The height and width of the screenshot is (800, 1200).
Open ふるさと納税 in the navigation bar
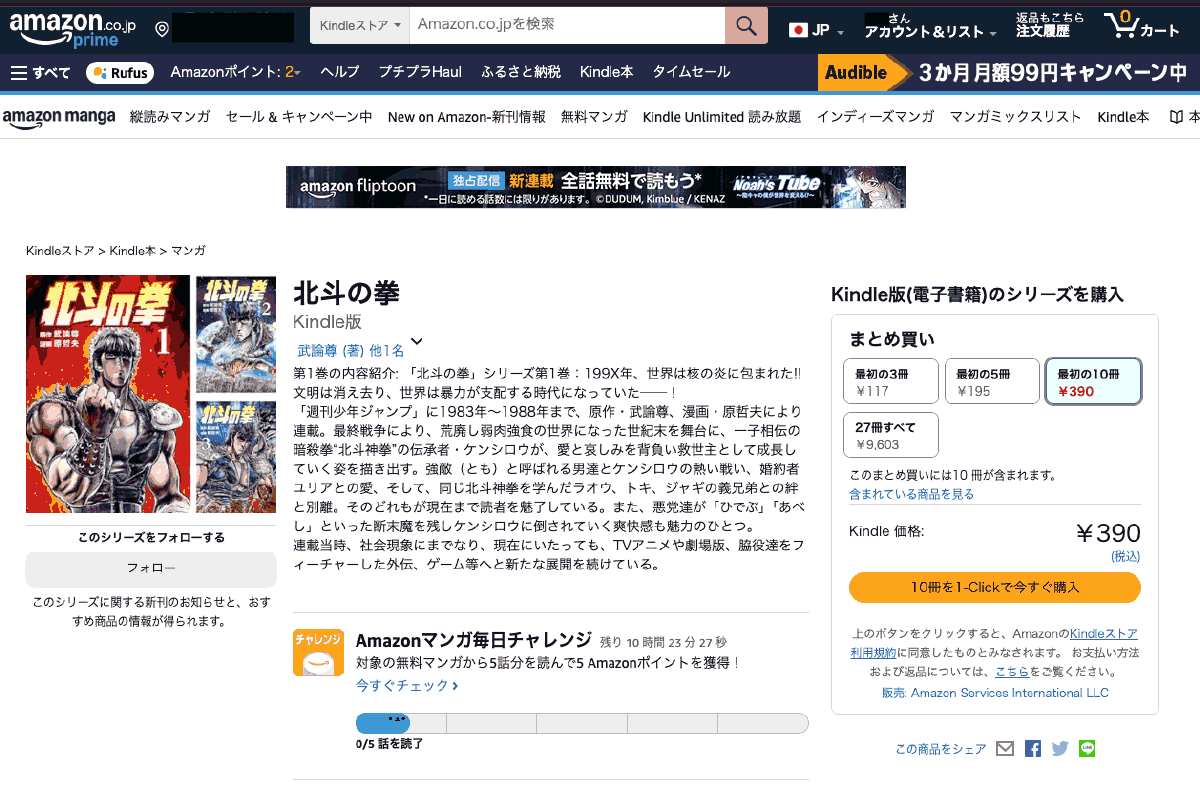pos(521,72)
